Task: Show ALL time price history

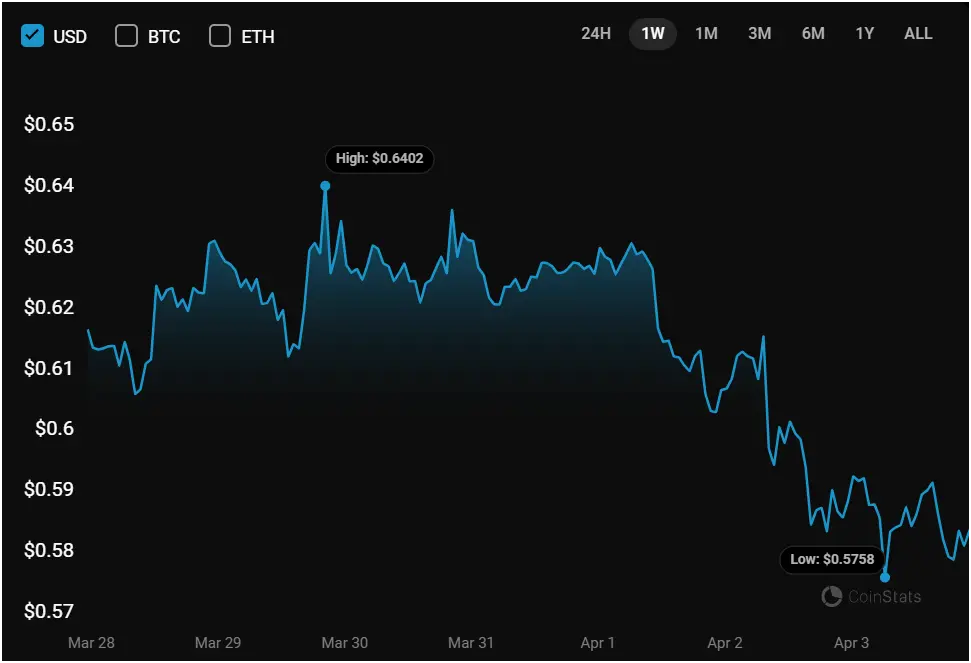Action: point(918,33)
